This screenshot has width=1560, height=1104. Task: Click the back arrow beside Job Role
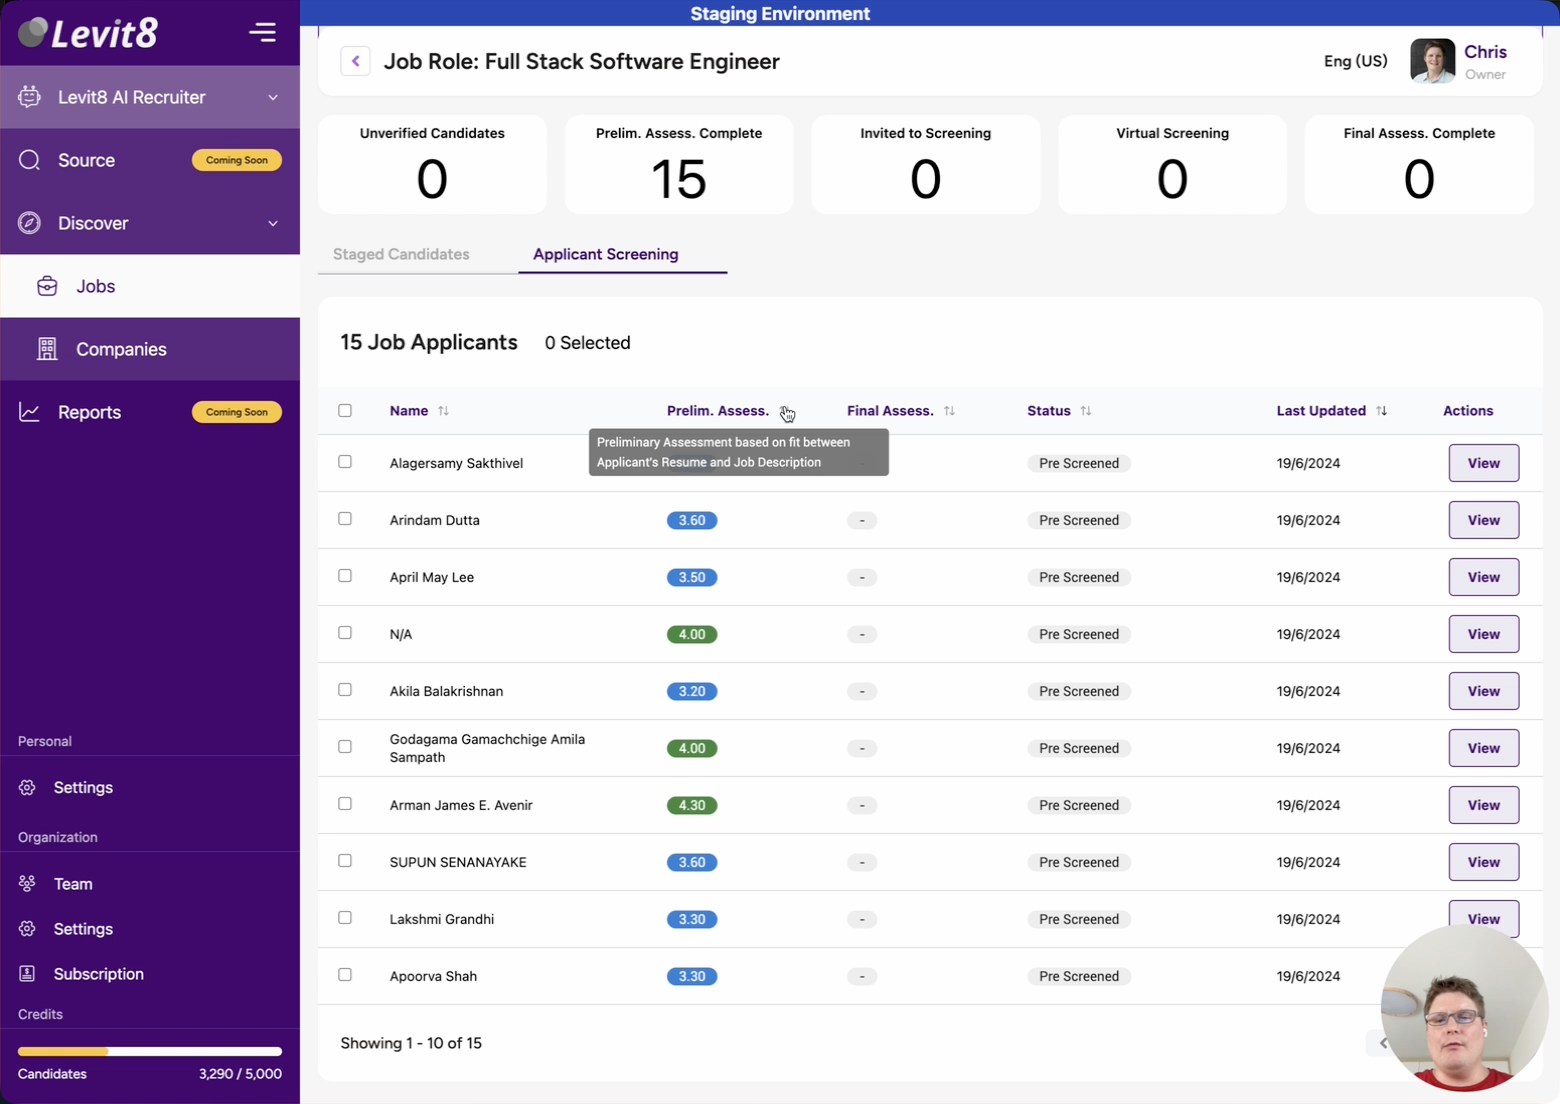[x=355, y=61]
